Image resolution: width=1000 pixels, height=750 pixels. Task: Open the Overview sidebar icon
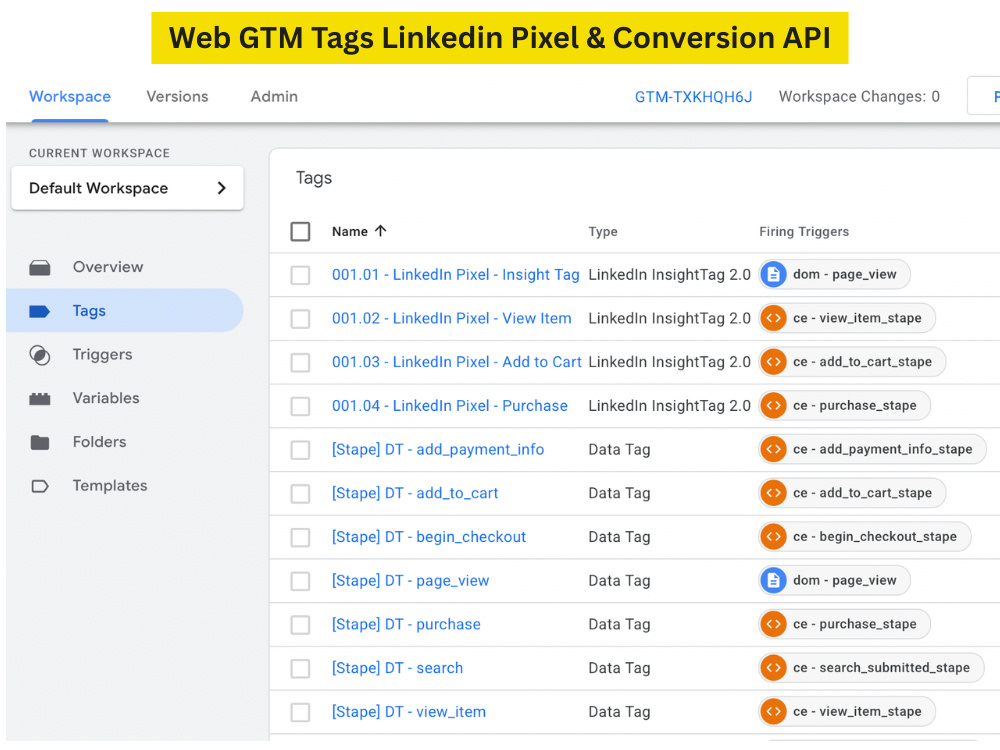click(40, 267)
